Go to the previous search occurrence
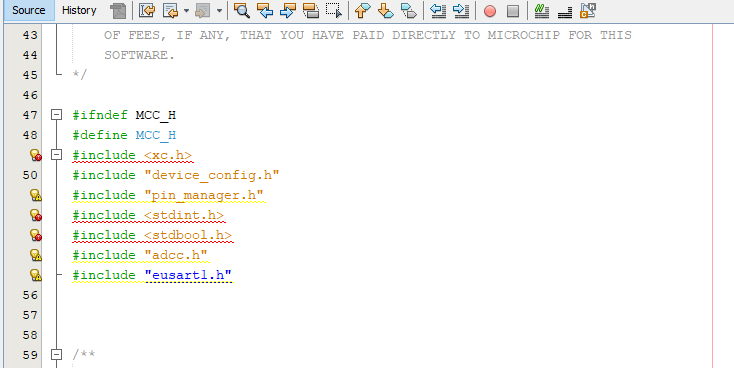Viewport: 734px width, 368px height. pyautogui.click(x=265, y=10)
